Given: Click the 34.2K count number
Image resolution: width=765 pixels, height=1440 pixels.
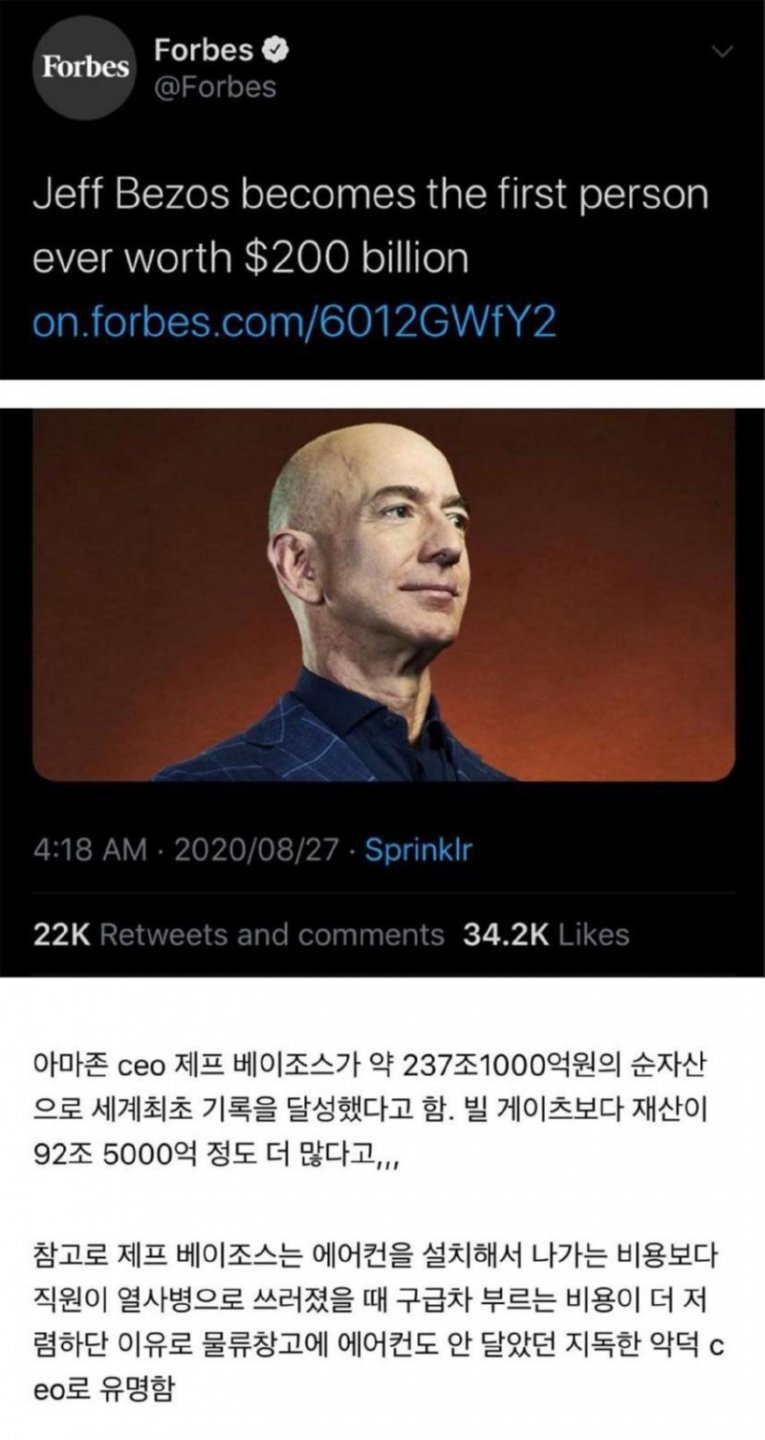Looking at the screenshot, I should 506,935.
